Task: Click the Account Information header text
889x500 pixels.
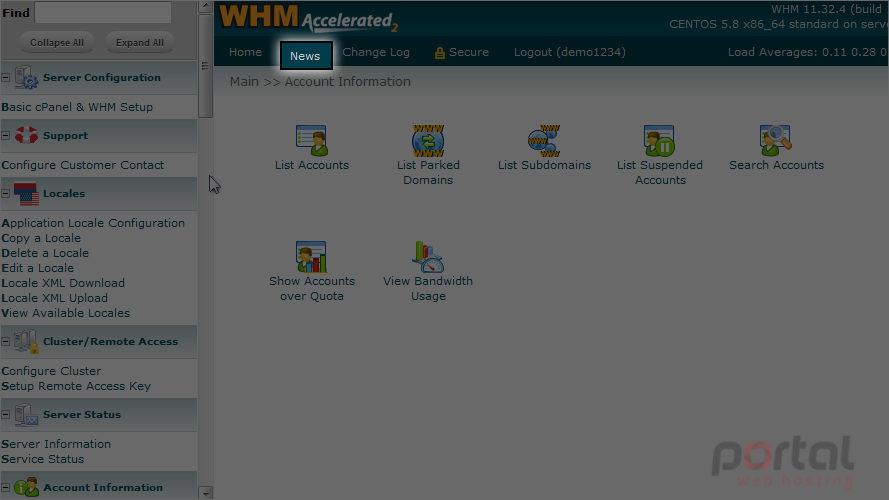Action: click(x=103, y=487)
